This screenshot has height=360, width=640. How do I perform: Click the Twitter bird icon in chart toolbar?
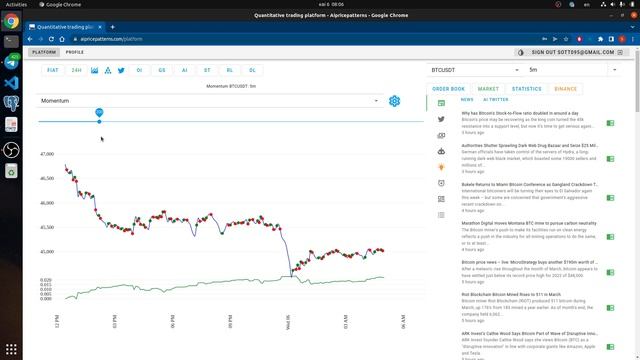coord(121,70)
